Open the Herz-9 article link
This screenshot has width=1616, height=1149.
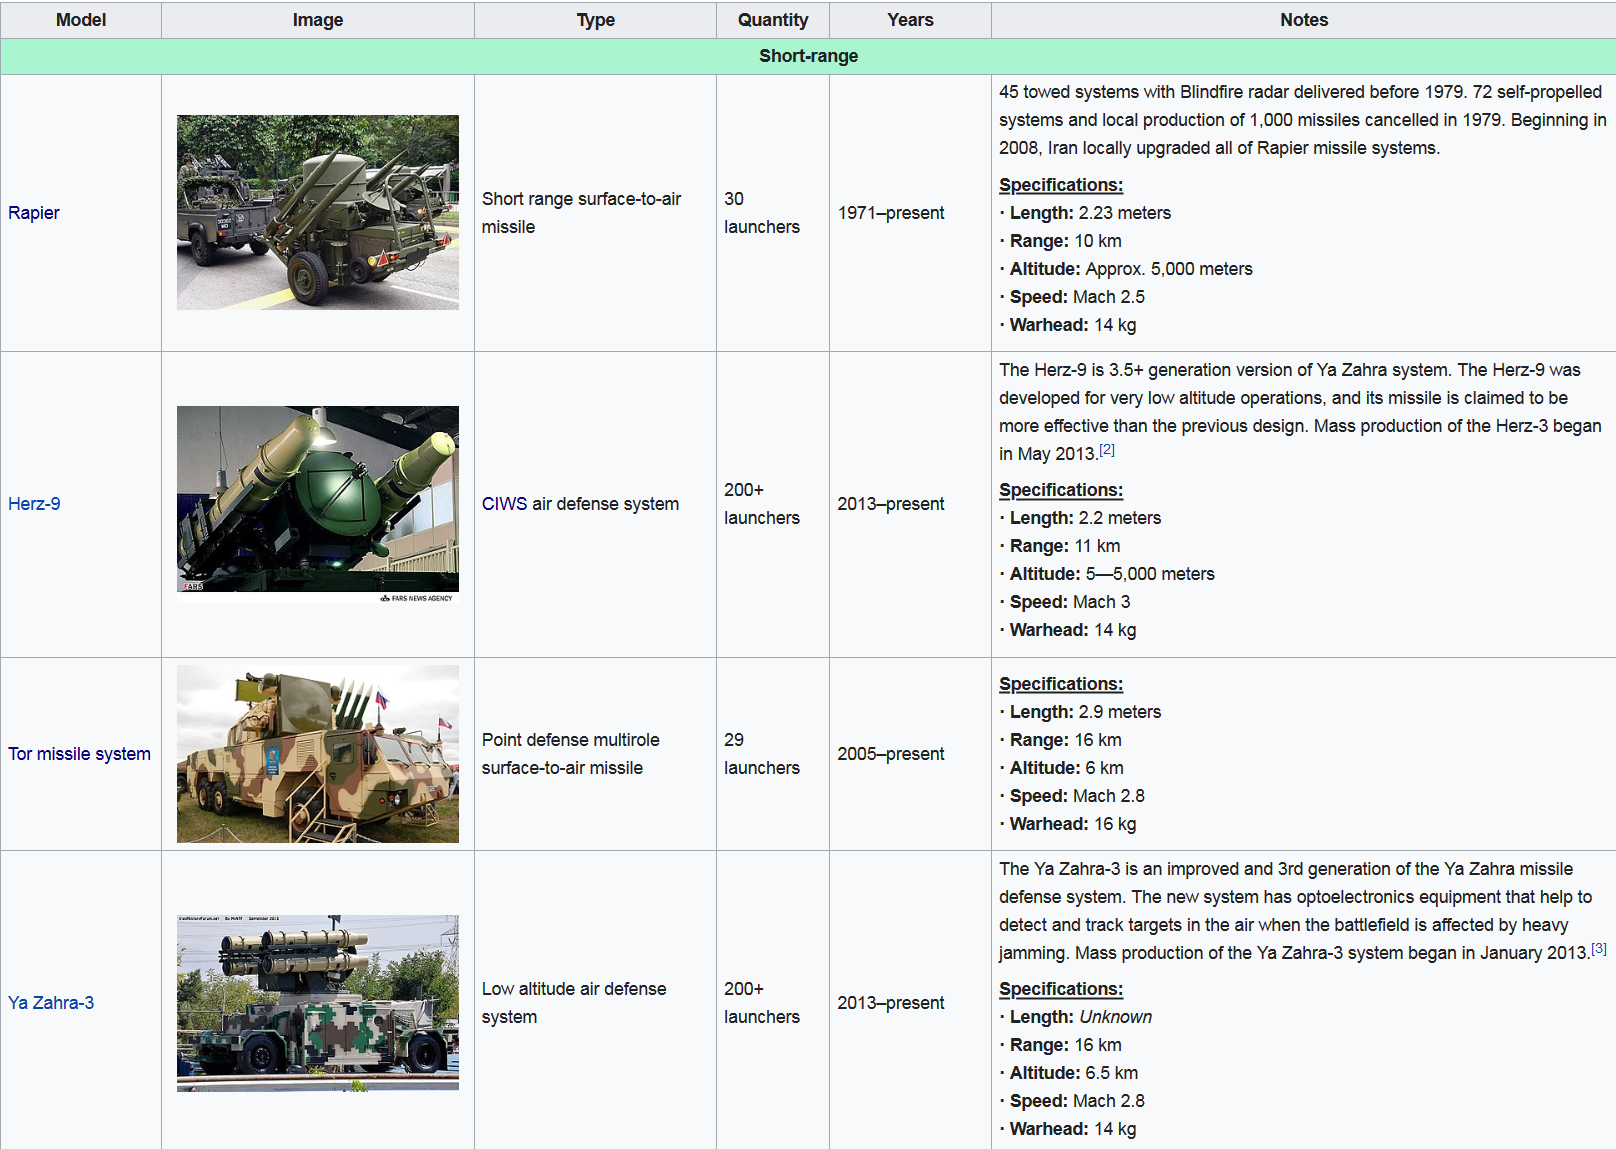pos(34,504)
